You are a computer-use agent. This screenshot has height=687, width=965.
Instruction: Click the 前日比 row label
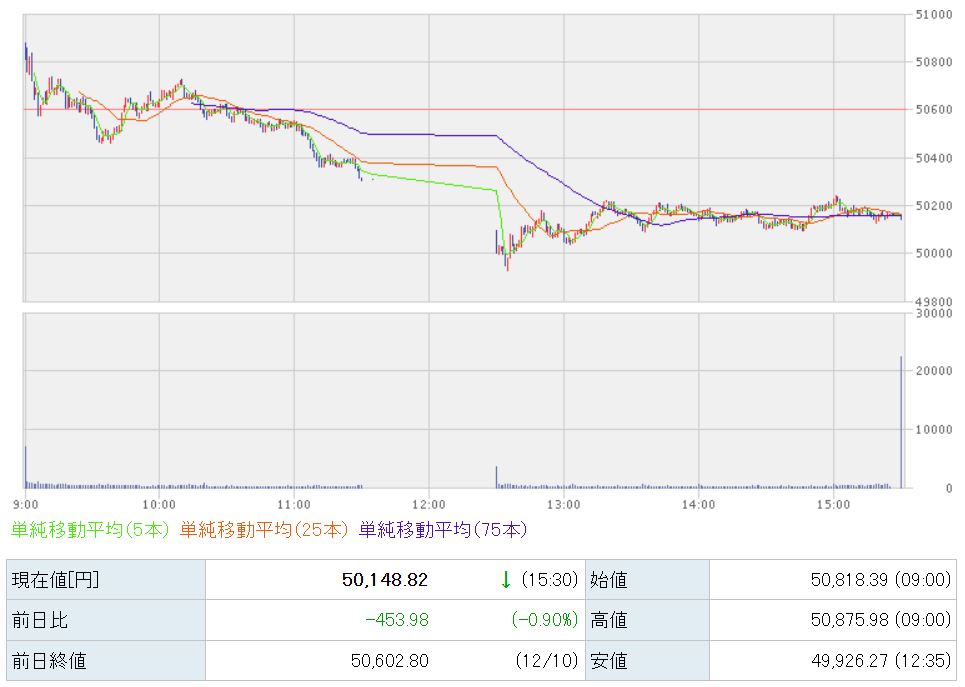(x=38, y=620)
